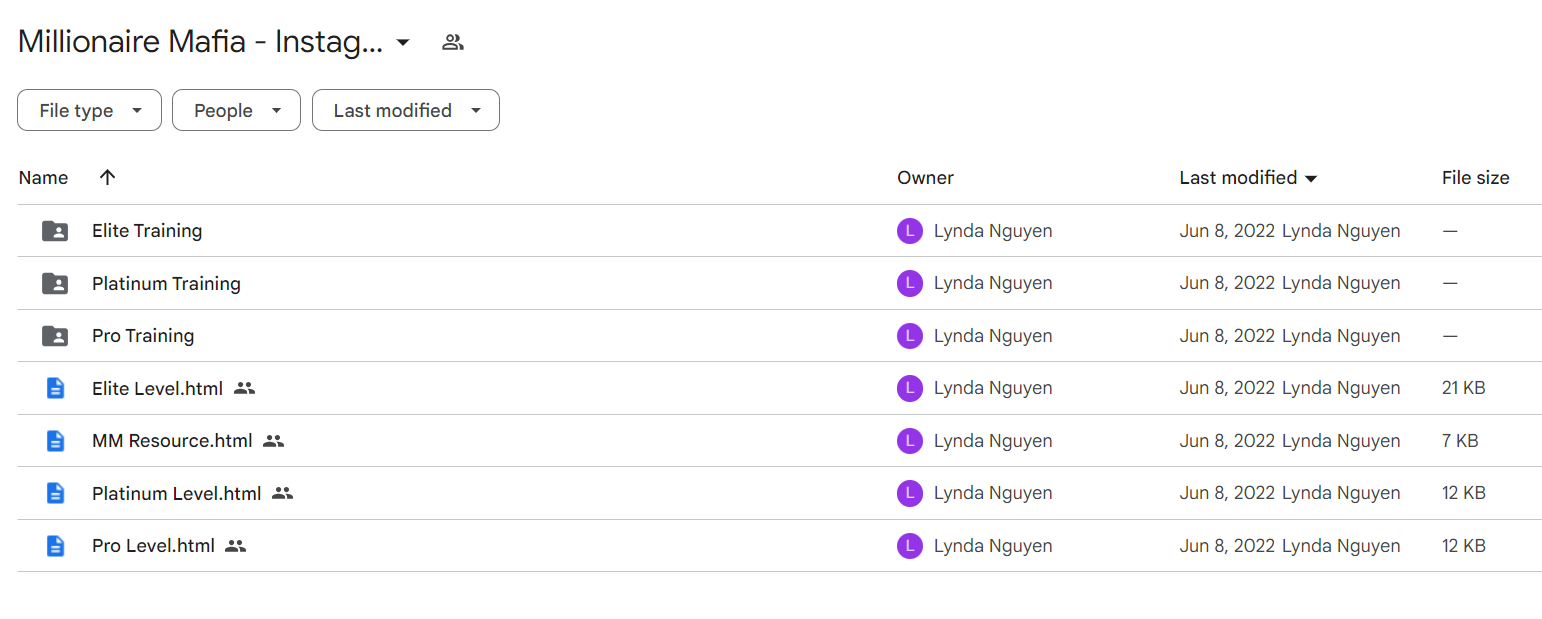Click the shared people icon beside folder title

(x=453, y=42)
